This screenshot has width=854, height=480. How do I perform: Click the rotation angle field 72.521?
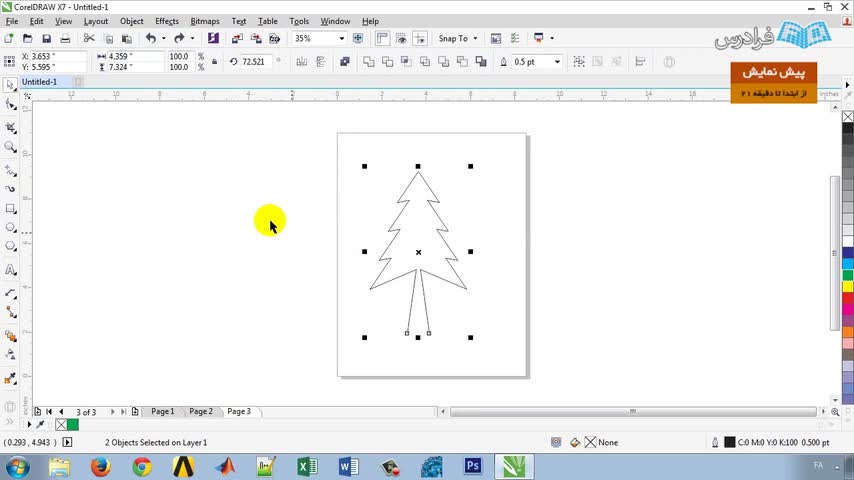tap(256, 62)
